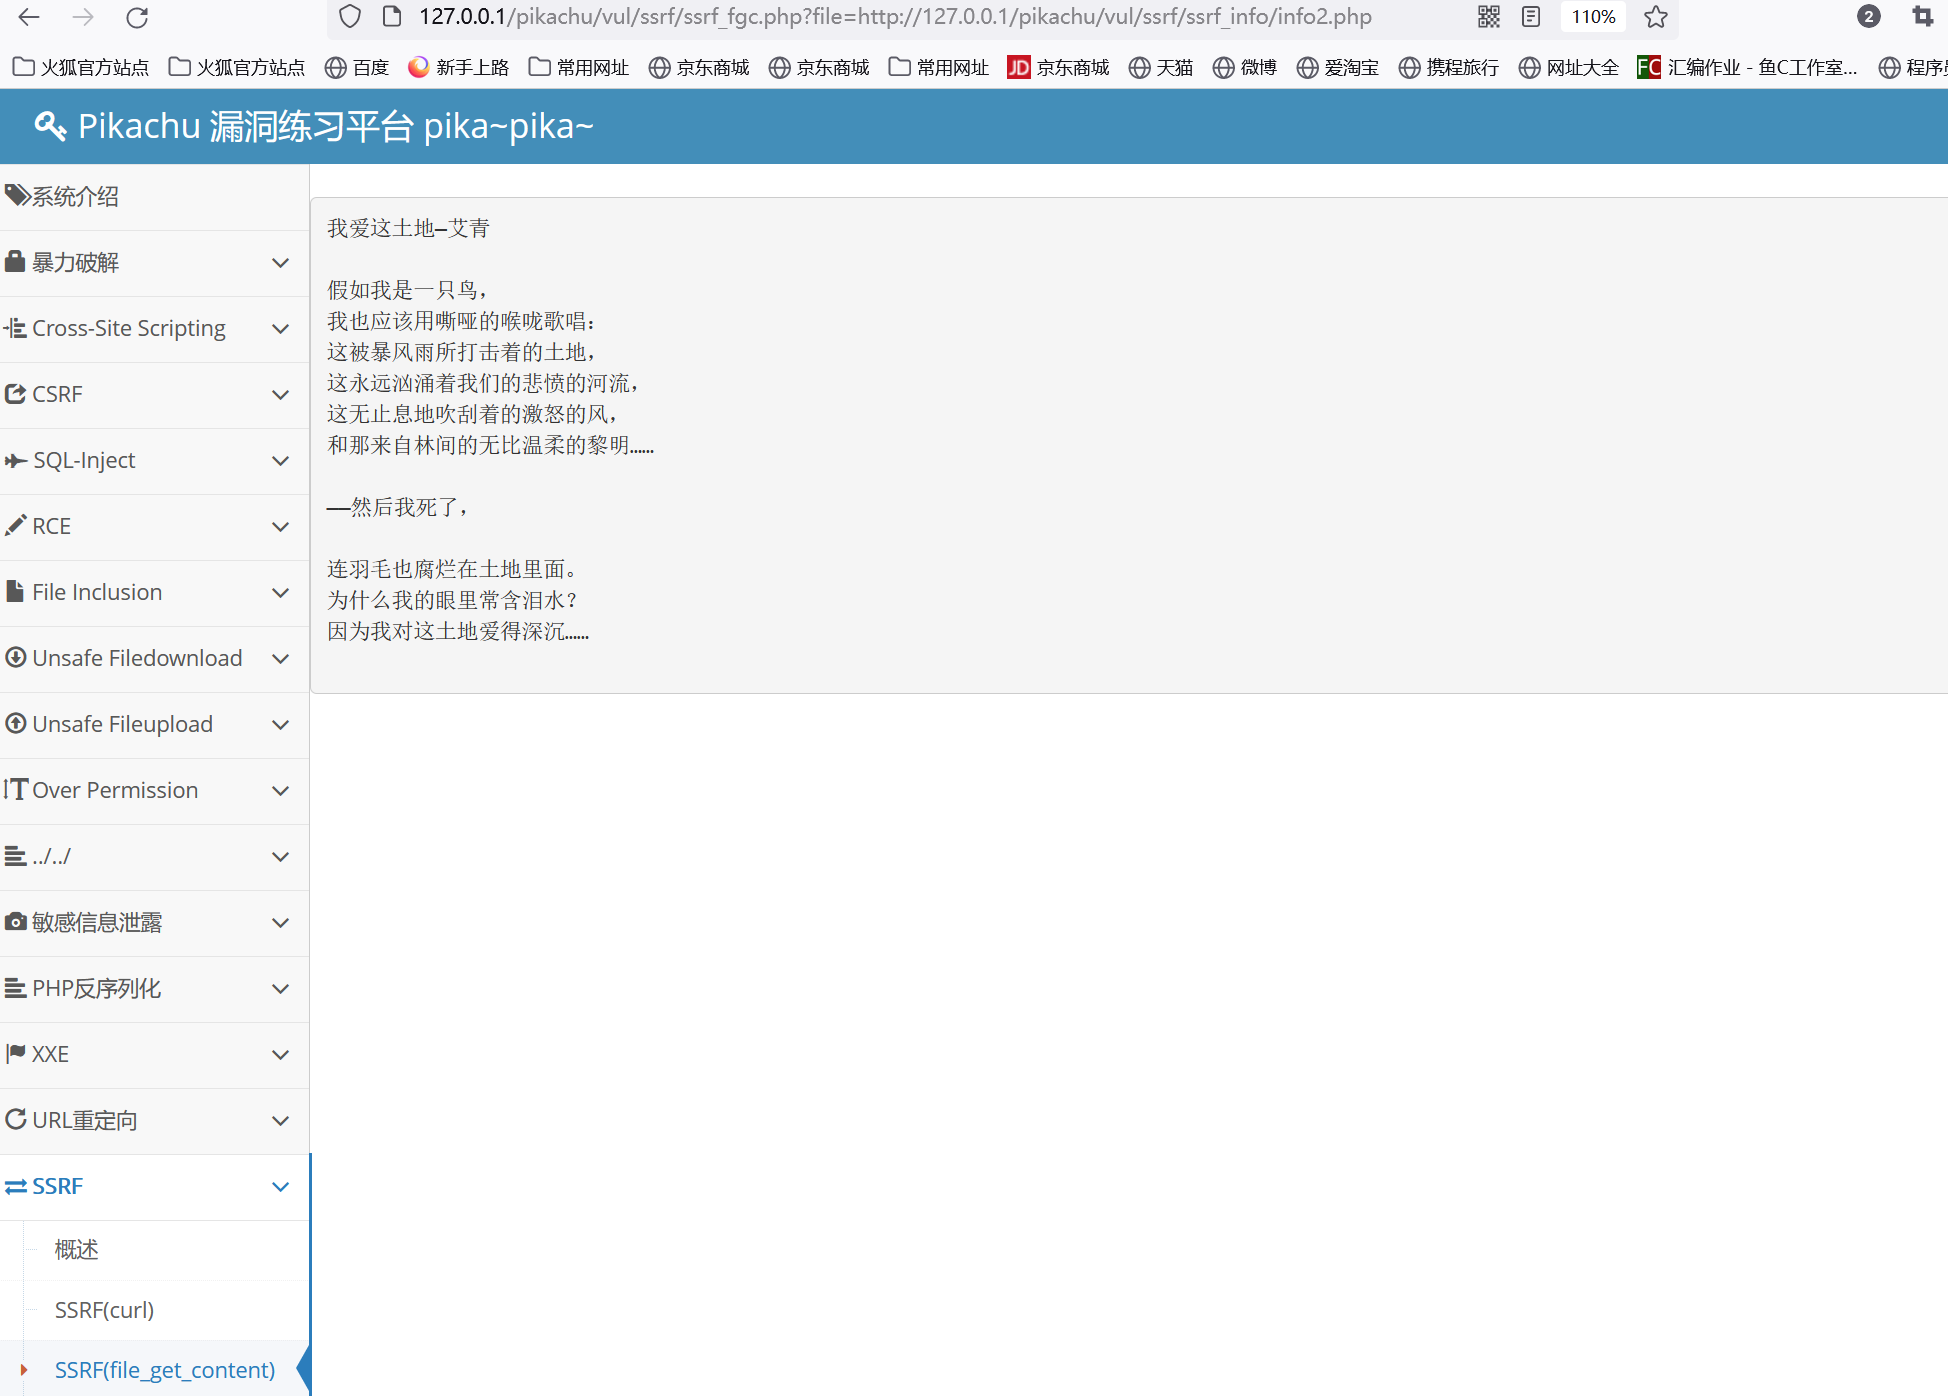This screenshot has height=1396, width=1948.
Task: Open the shield tracking protection icon
Action: coord(350,17)
